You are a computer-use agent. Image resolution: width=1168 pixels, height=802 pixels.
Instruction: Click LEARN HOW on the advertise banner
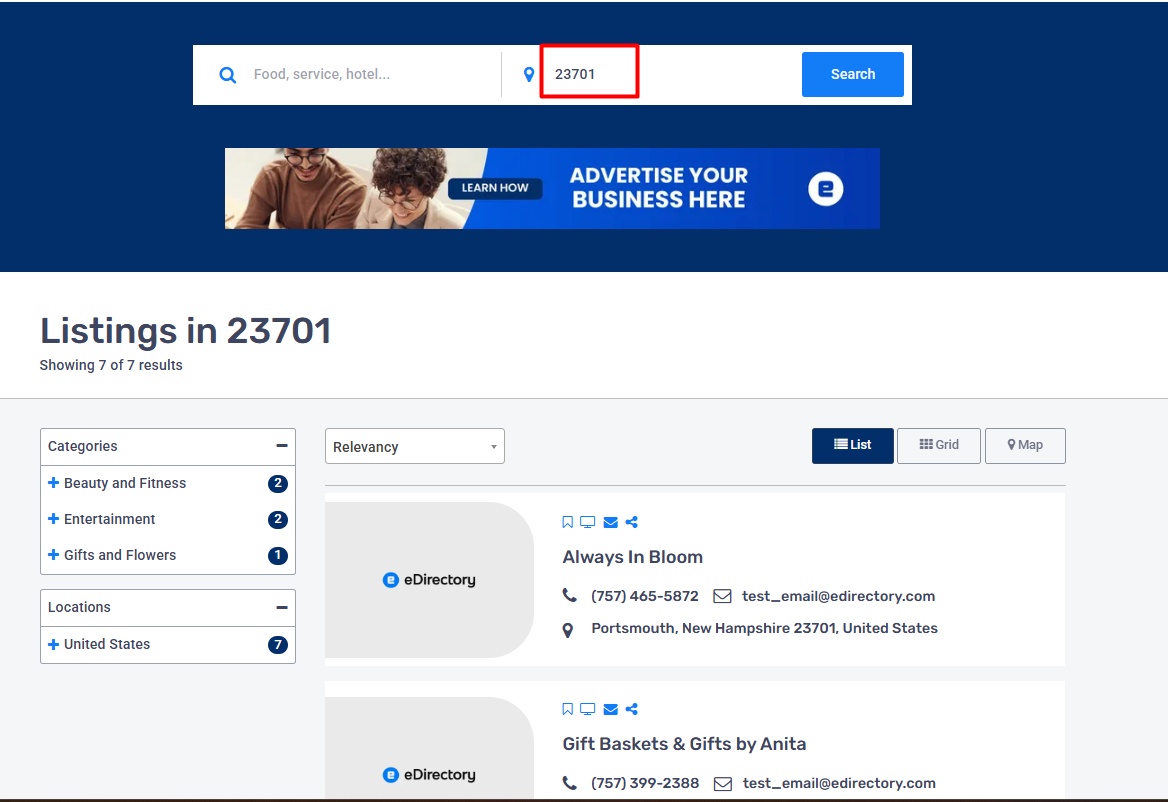[x=495, y=188]
